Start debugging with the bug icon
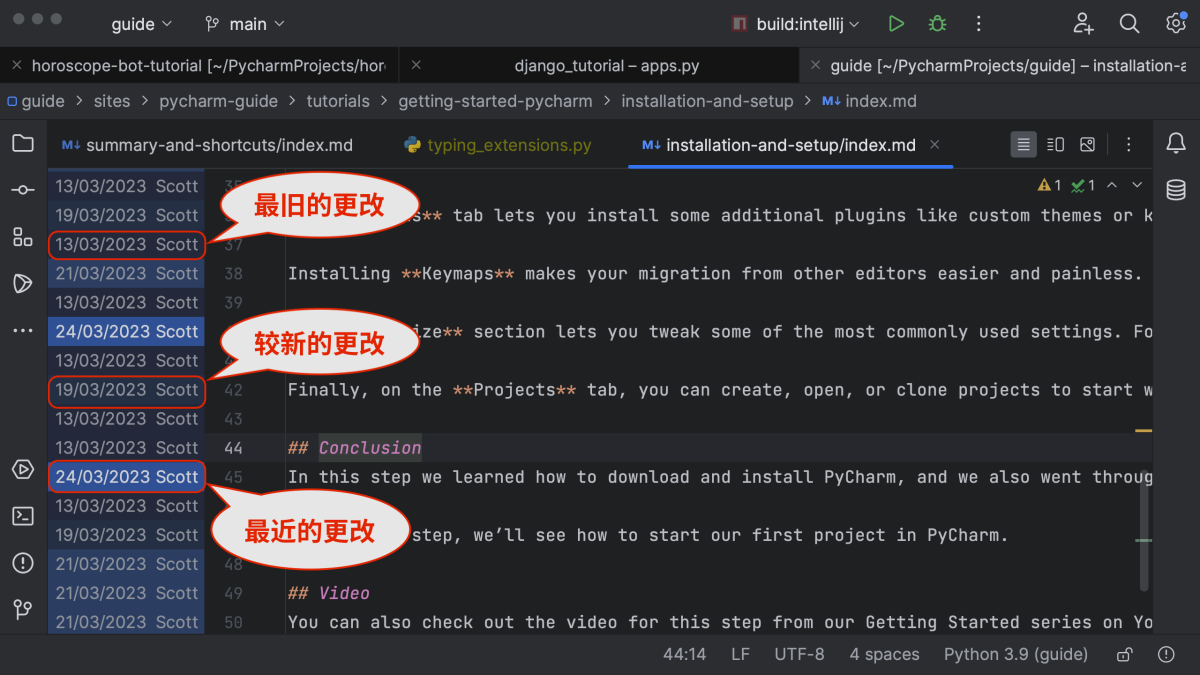The width and height of the screenshot is (1200, 675). [938, 24]
